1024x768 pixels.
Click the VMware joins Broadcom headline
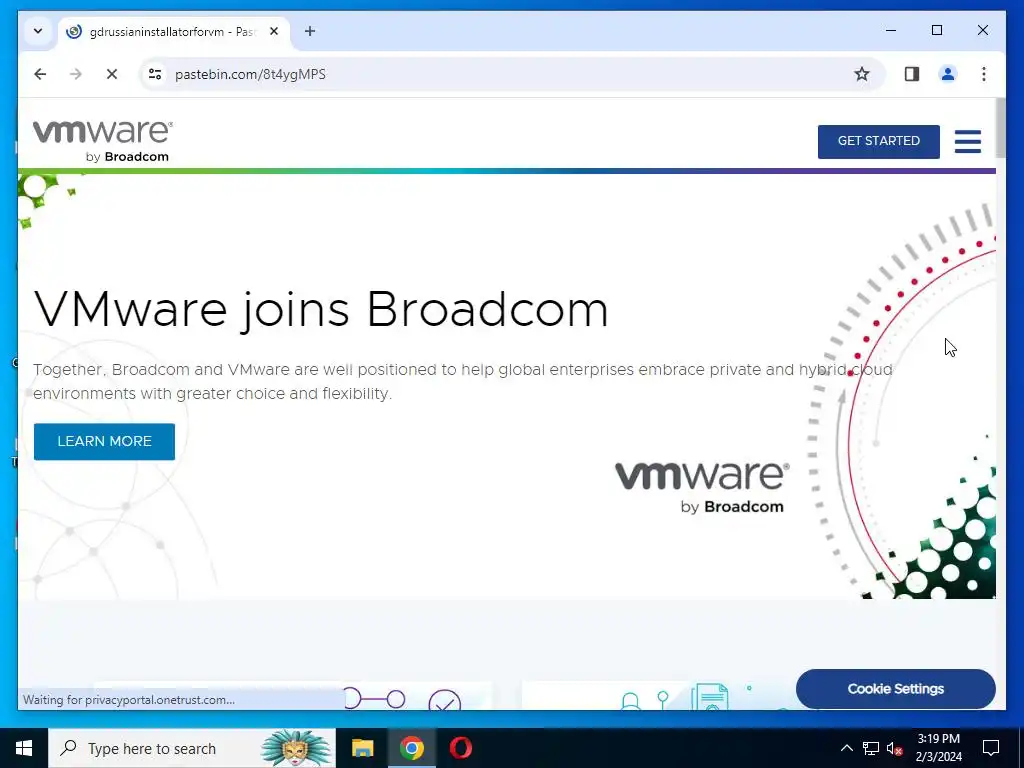pyautogui.click(x=321, y=309)
